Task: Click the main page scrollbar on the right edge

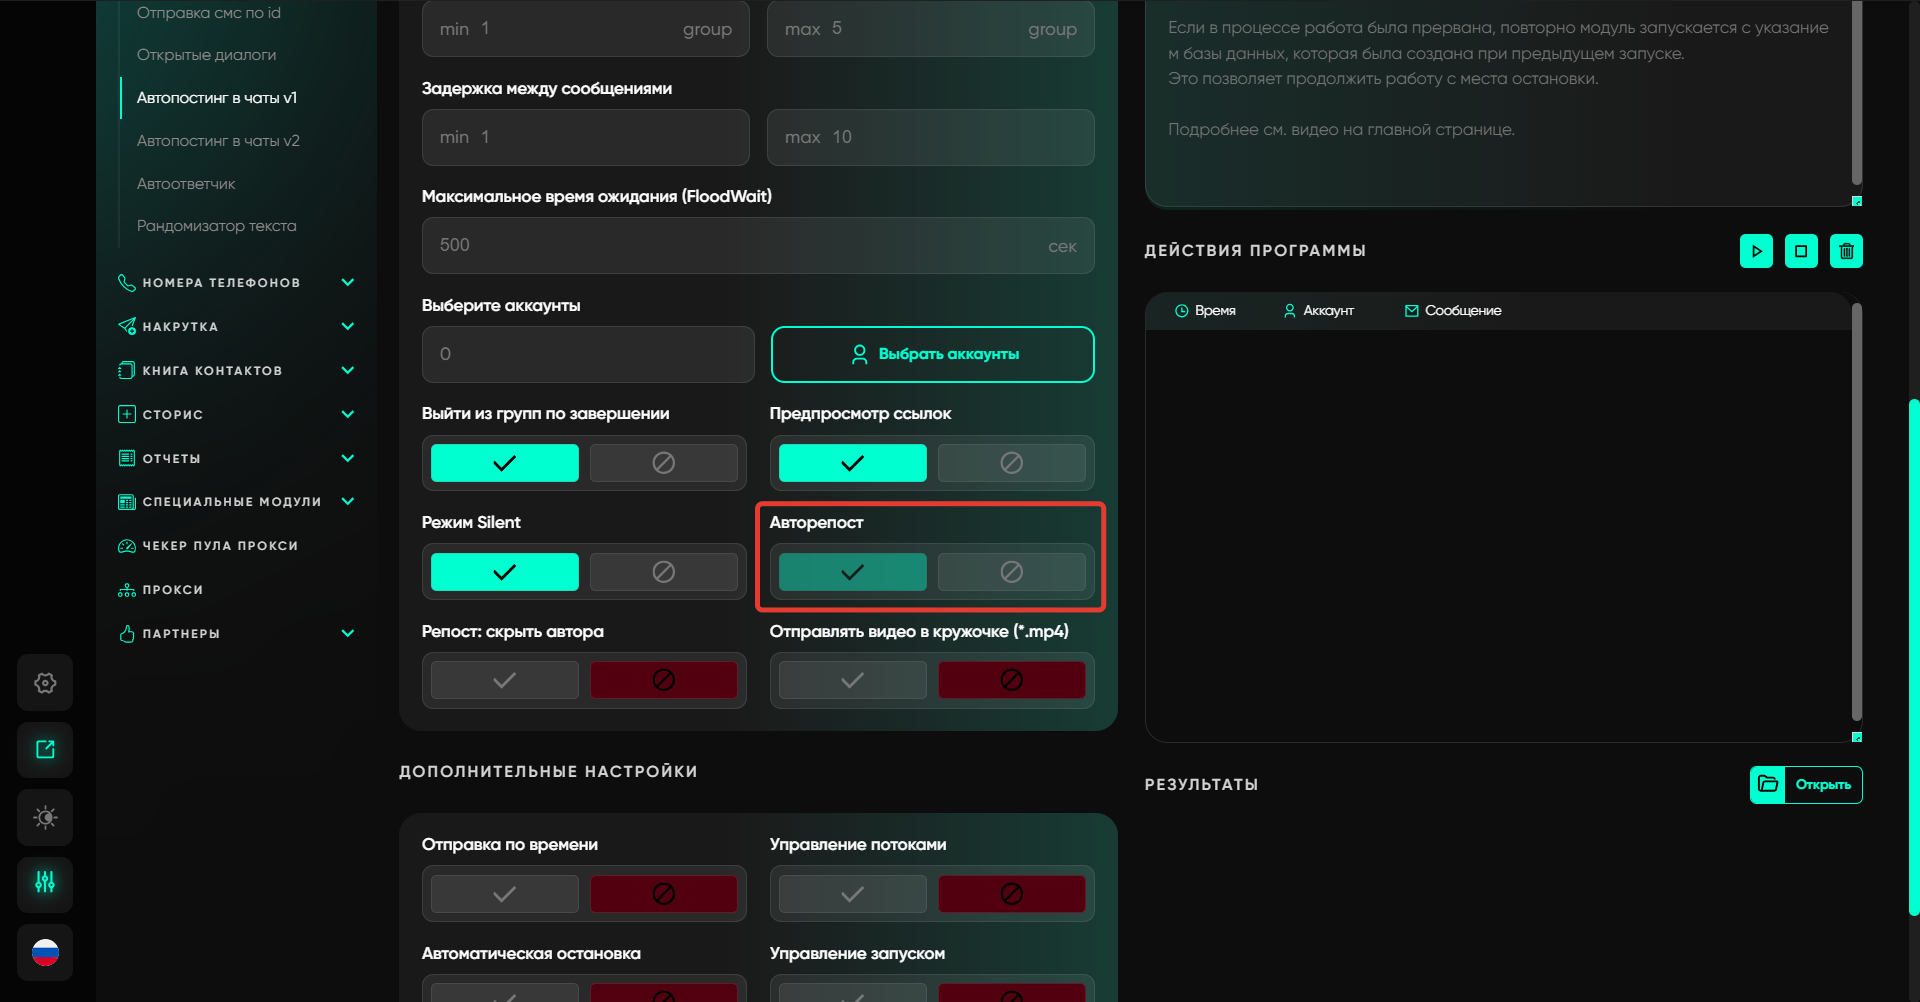Action: coord(1913,656)
